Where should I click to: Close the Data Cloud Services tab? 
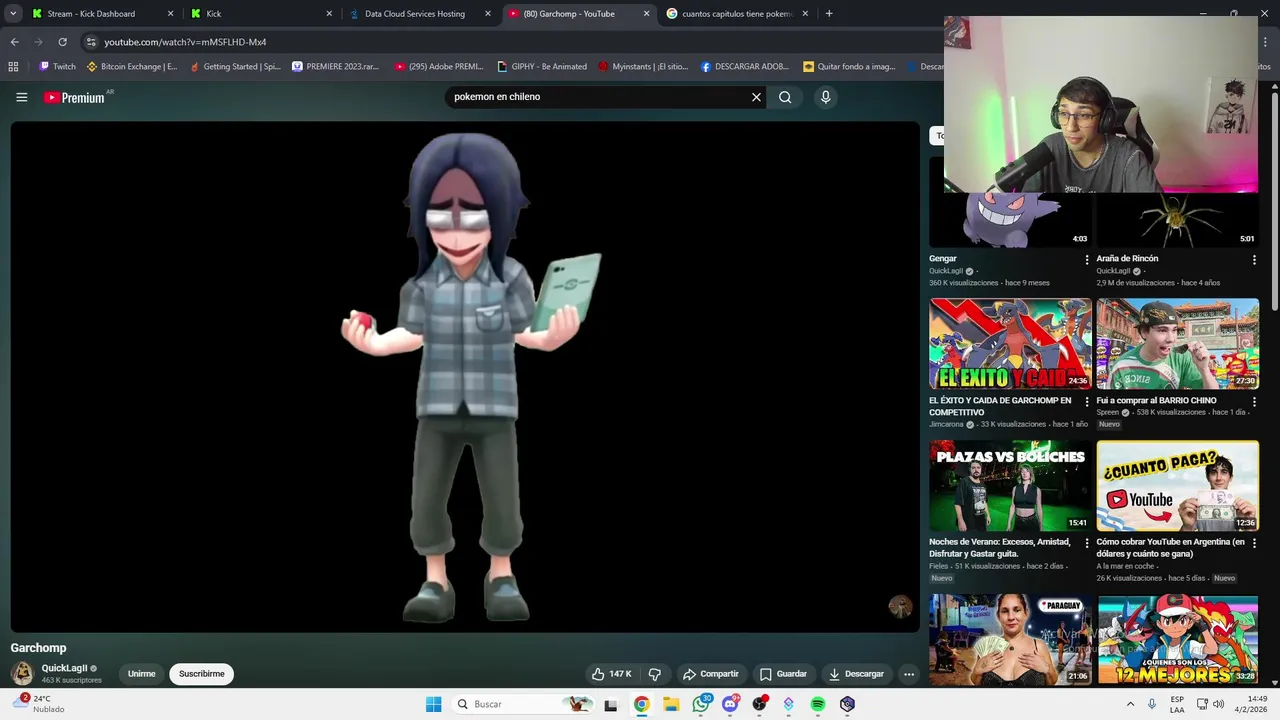[488, 14]
